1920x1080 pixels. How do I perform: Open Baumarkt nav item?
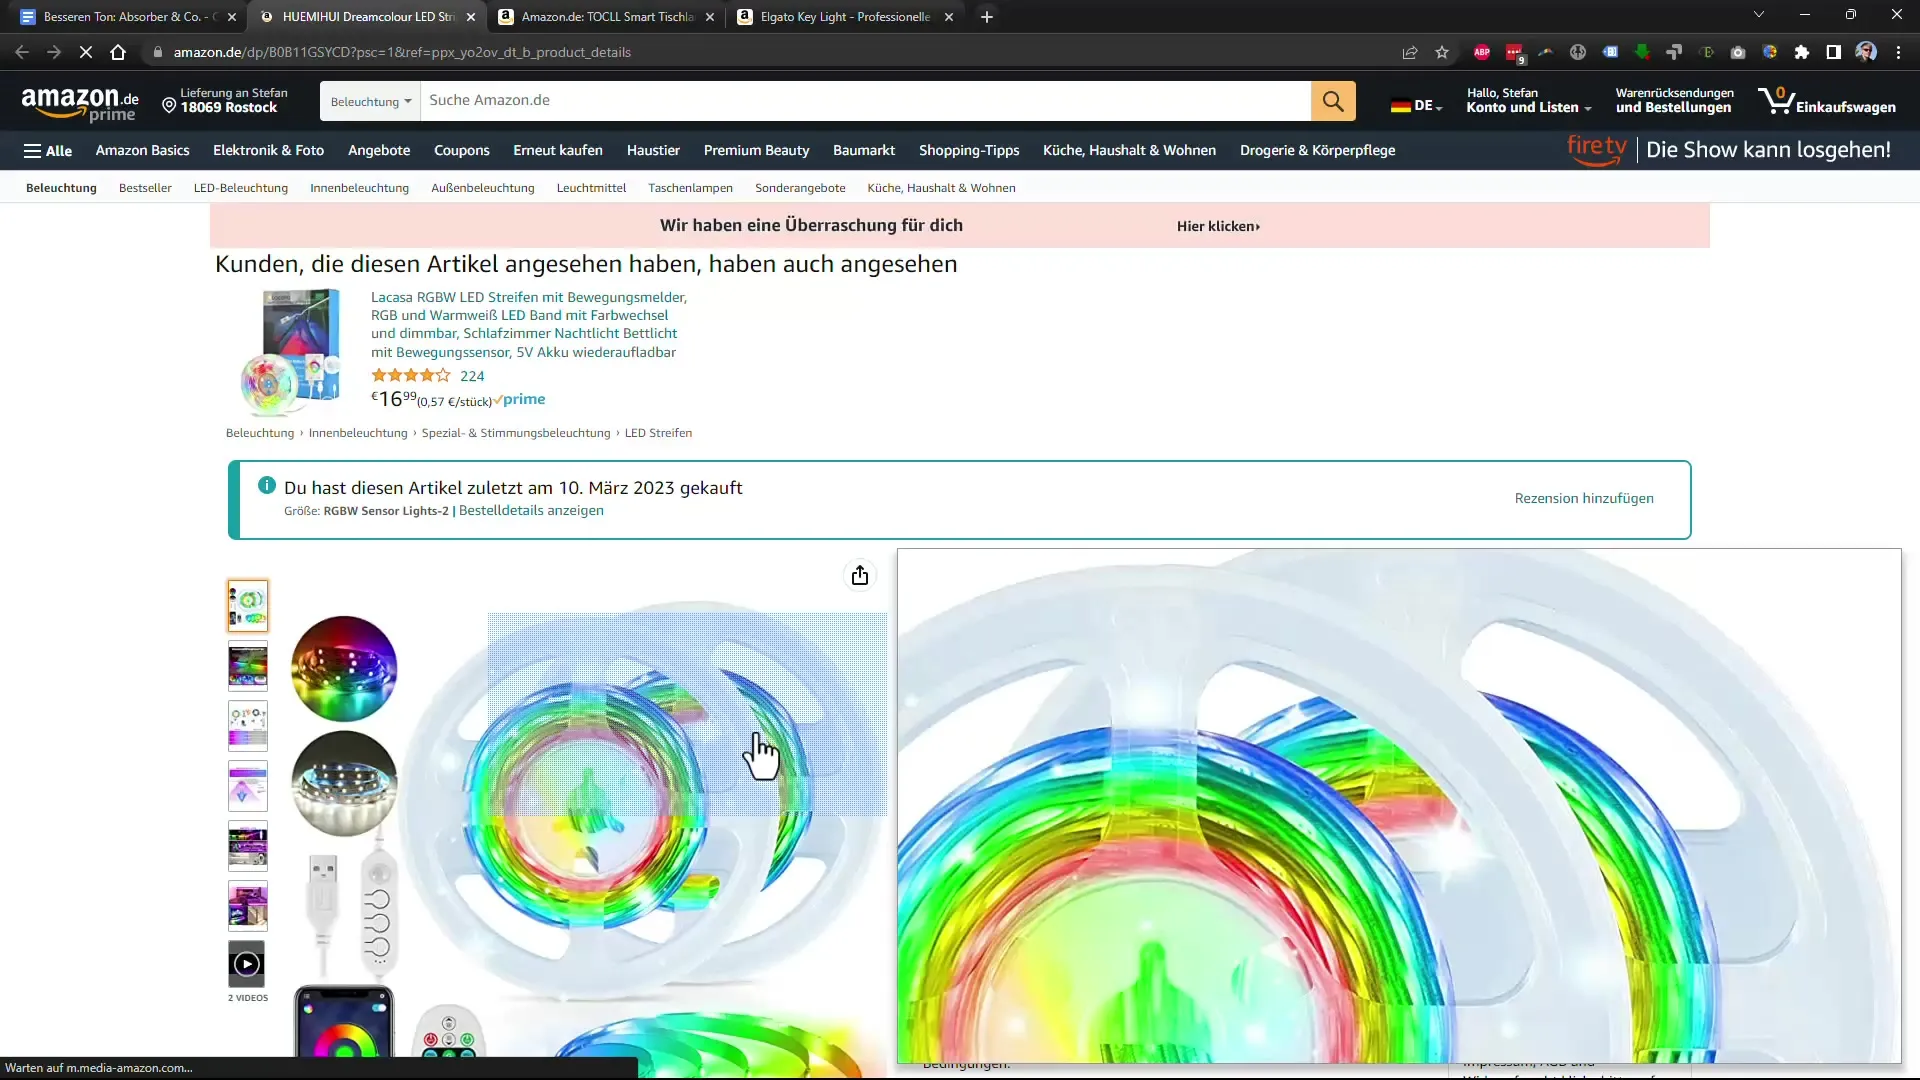click(864, 151)
